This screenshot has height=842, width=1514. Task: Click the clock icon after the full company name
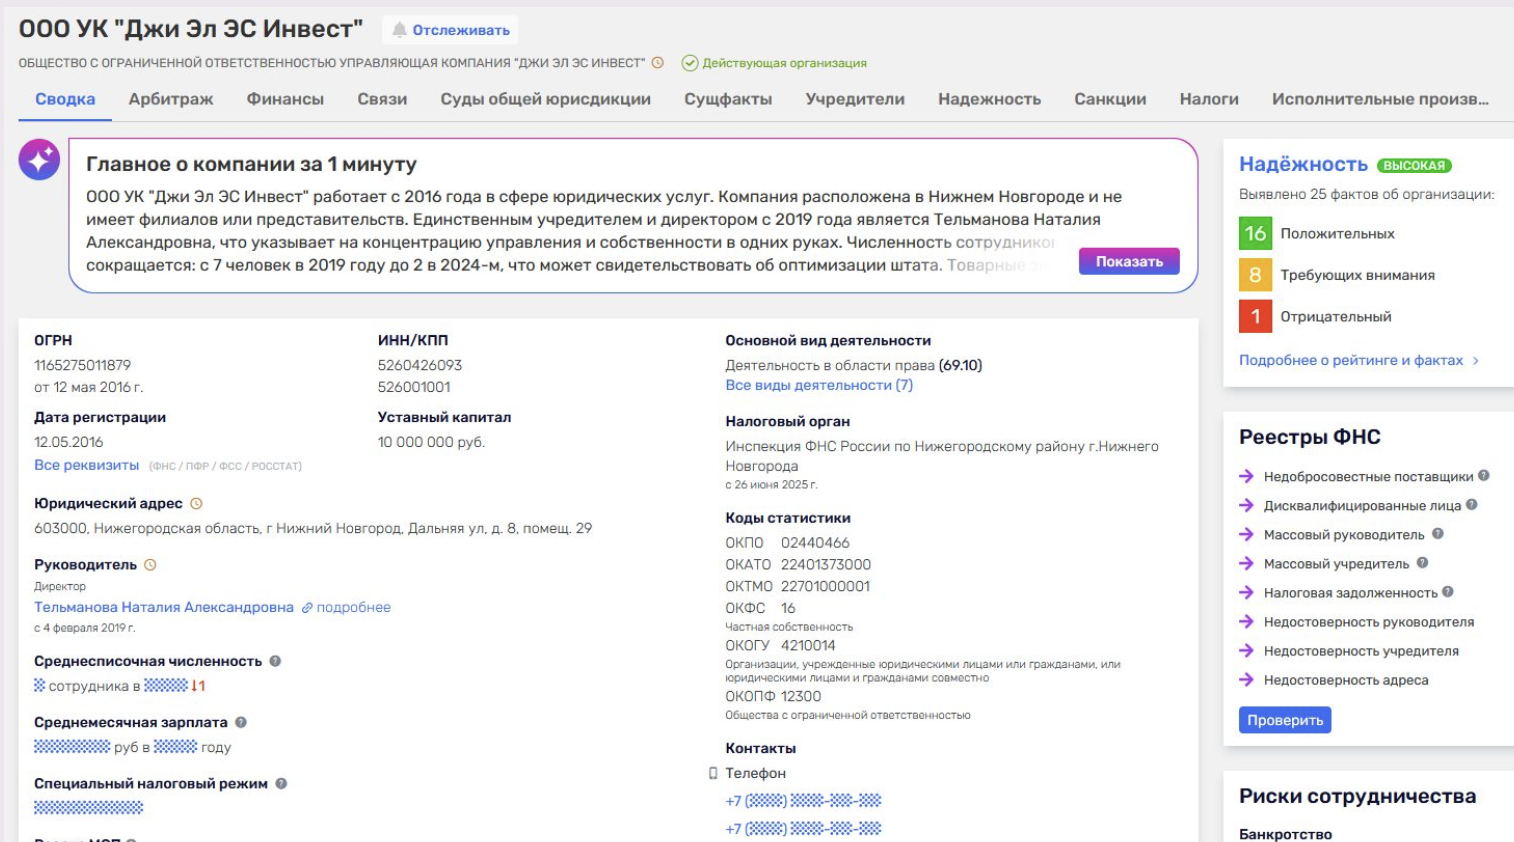point(658,63)
